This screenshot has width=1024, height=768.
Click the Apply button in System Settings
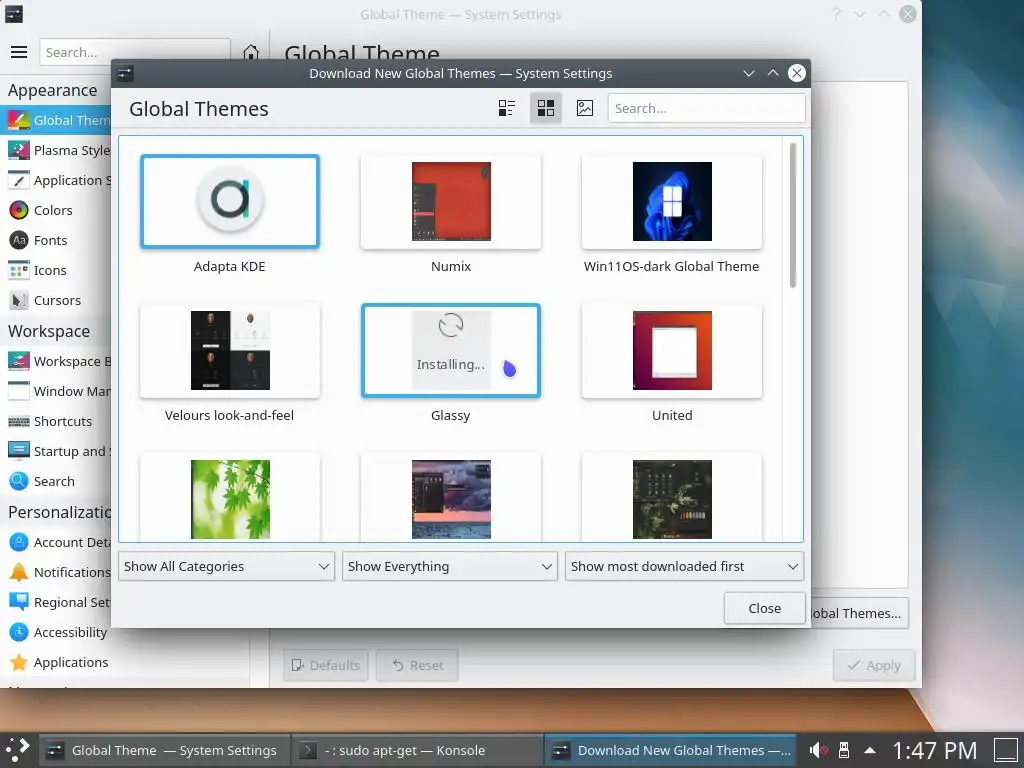pyautogui.click(x=874, y=665)
